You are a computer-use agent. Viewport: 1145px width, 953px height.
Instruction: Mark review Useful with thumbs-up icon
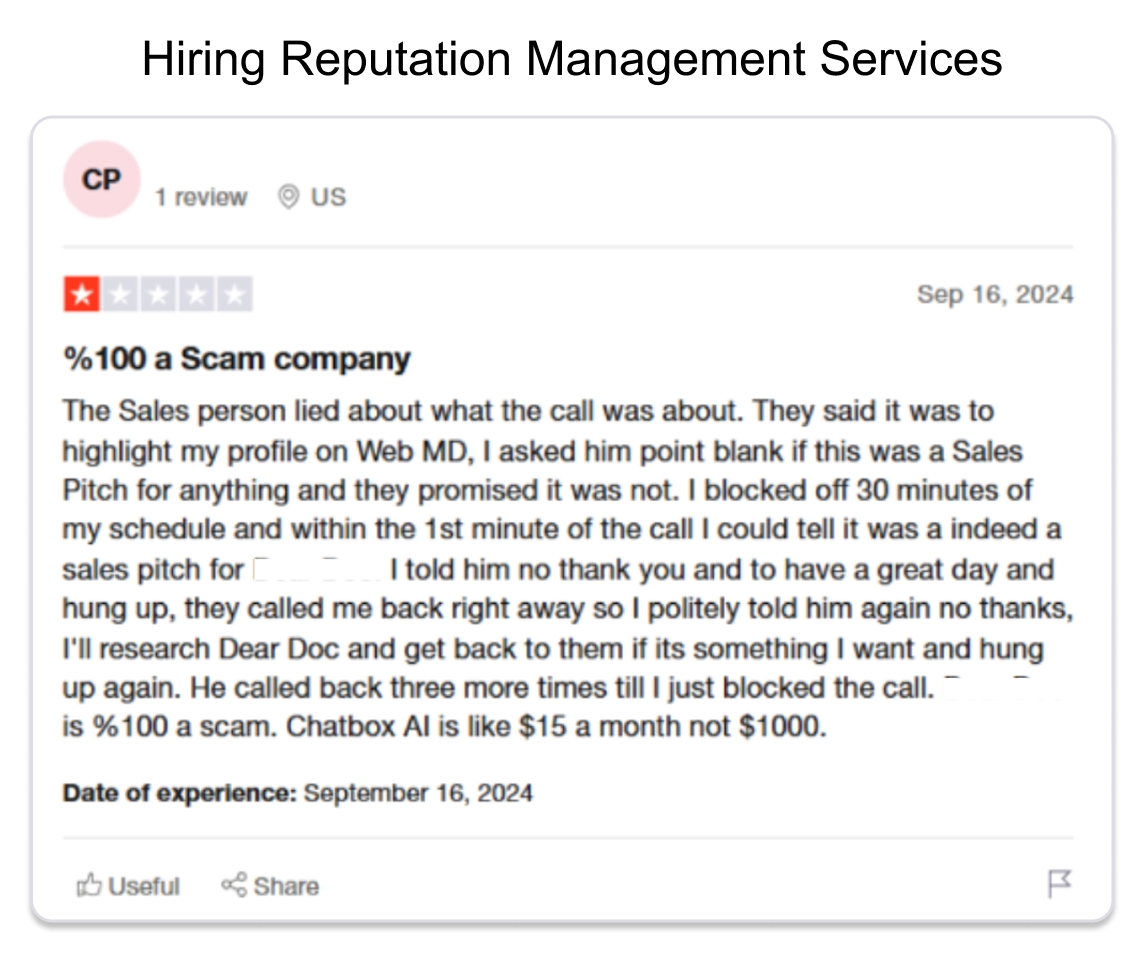[90, 885]
